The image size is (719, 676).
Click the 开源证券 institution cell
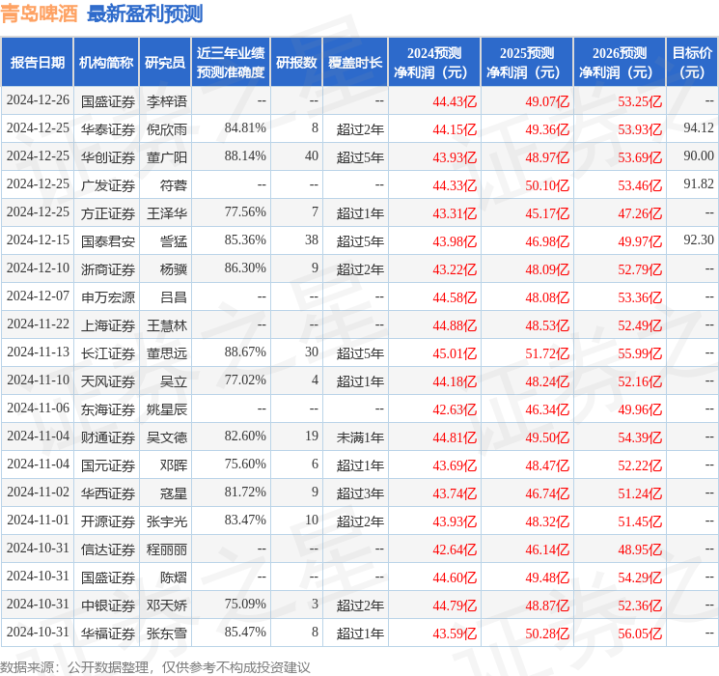click(108, 521)
